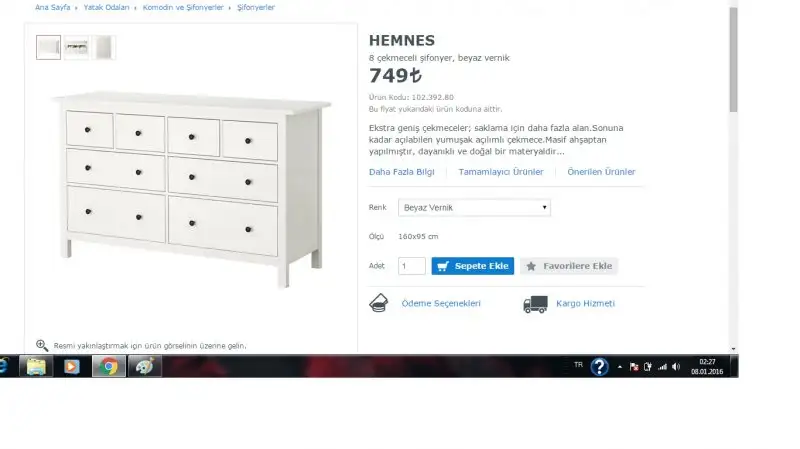Add product with Sepete Ekle button
This screenshot has width=800, height=449.
(472, 266)
